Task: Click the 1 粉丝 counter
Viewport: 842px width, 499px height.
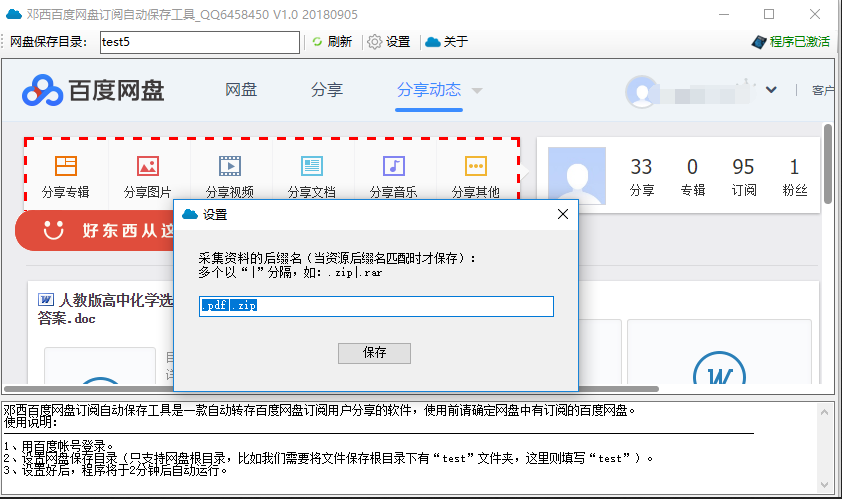Action: (x=795, y=176)
